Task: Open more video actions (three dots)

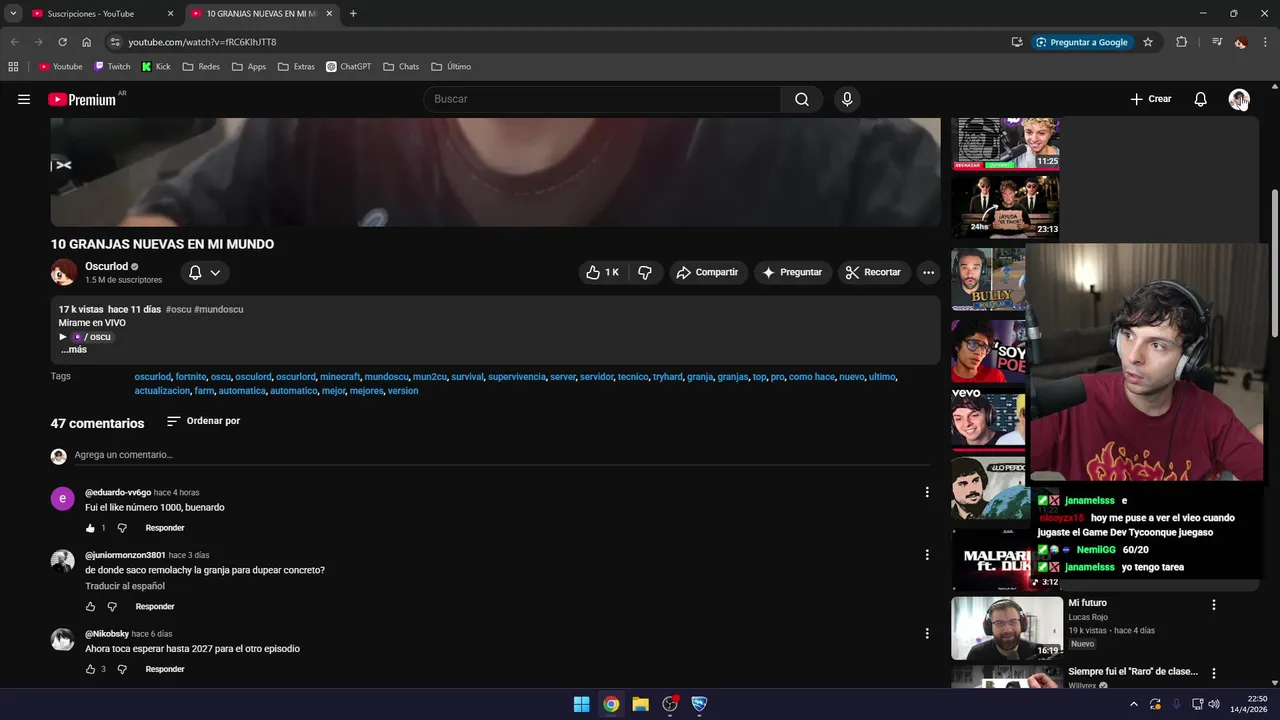Action: [x=928, y=272]
